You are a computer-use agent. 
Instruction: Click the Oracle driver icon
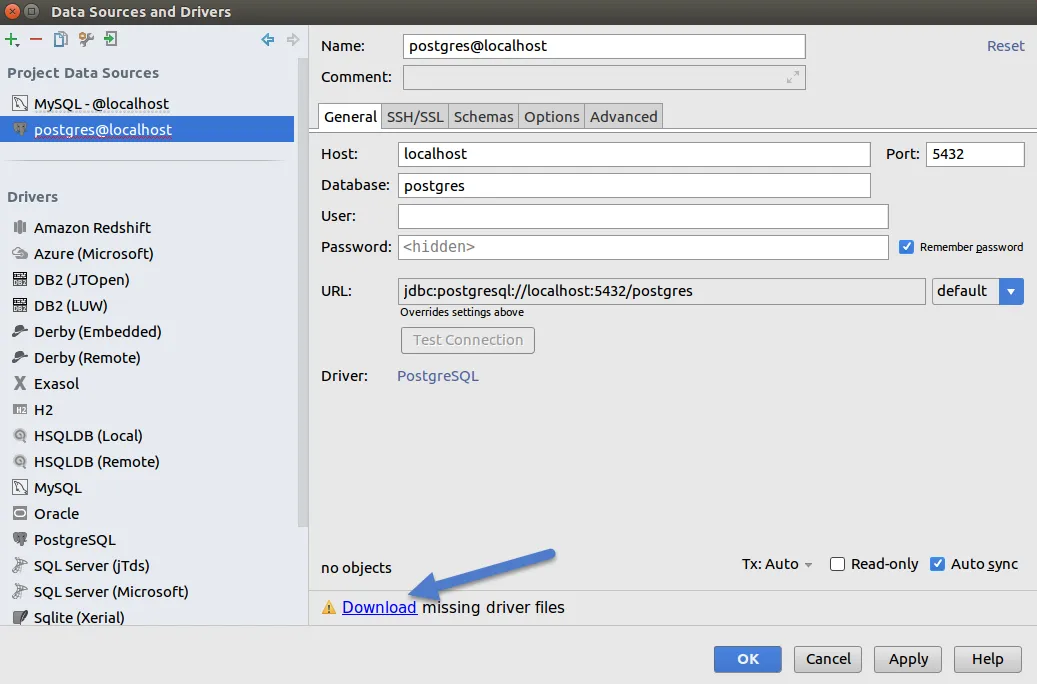(21, 513)
